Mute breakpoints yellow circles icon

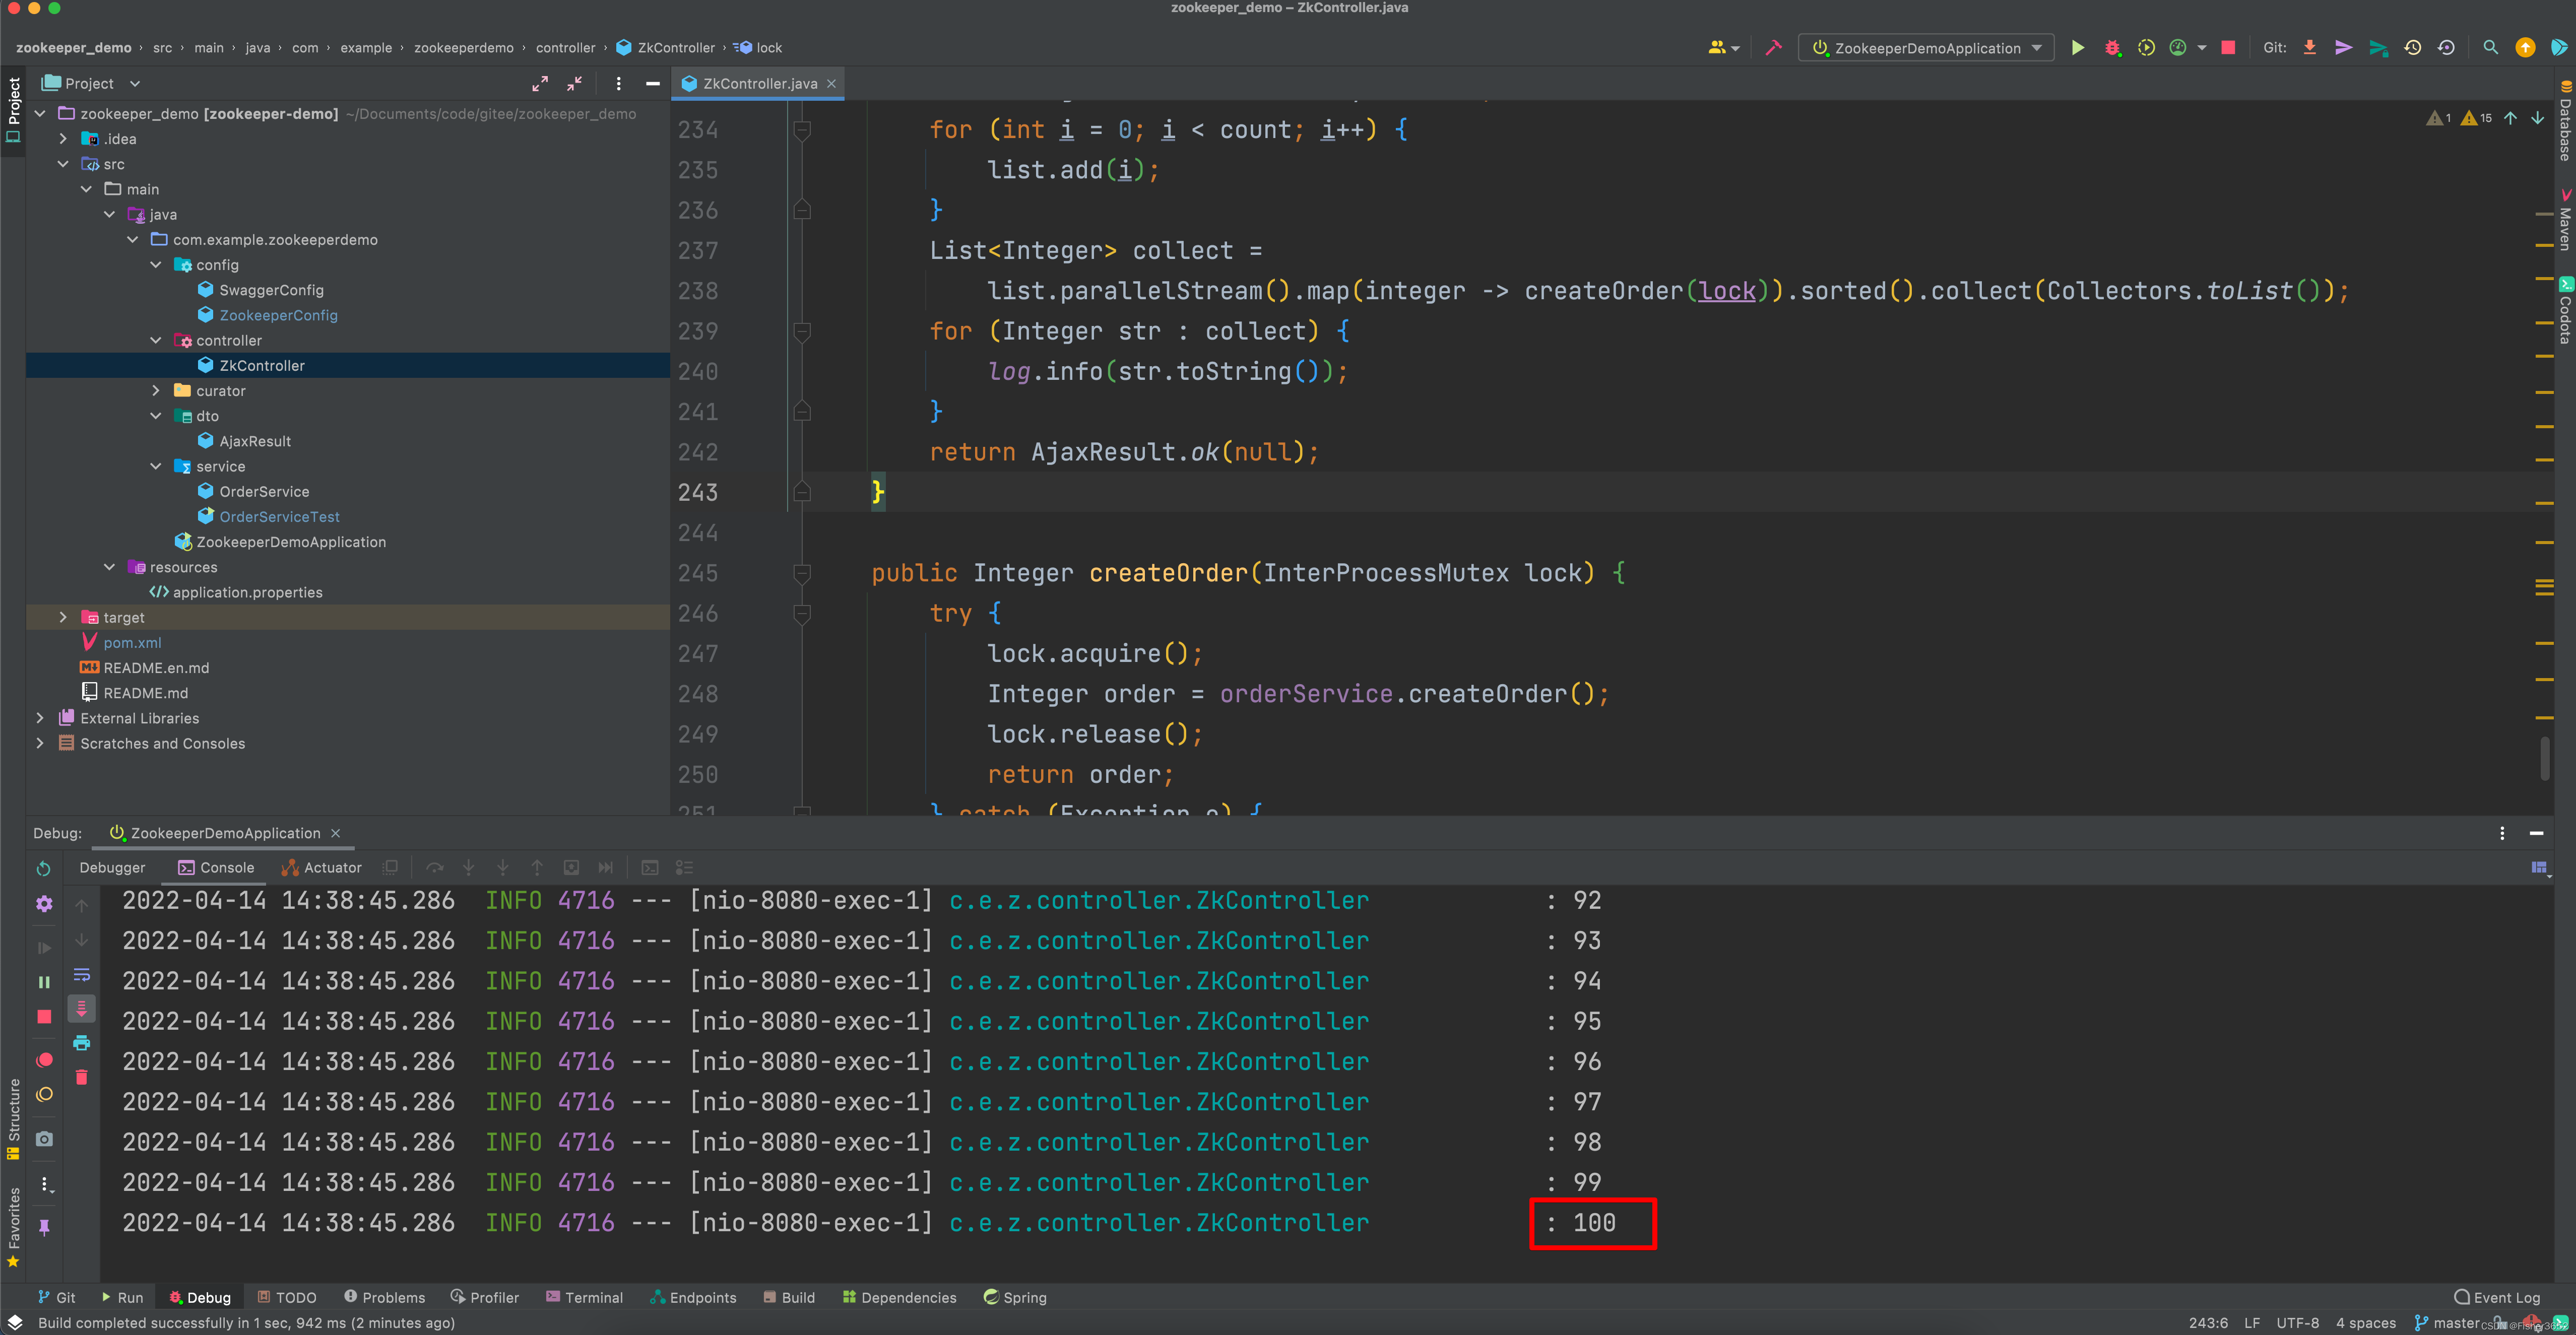(x=44, y=1095)
